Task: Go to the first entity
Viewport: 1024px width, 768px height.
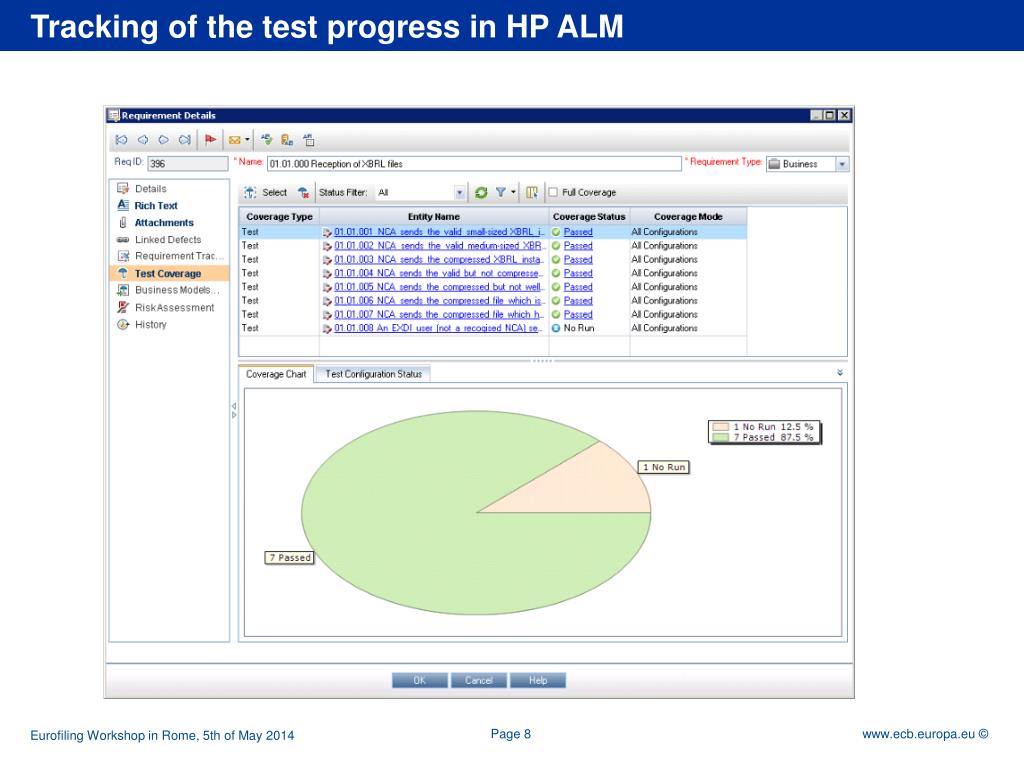Action: [x=121, y=140]
